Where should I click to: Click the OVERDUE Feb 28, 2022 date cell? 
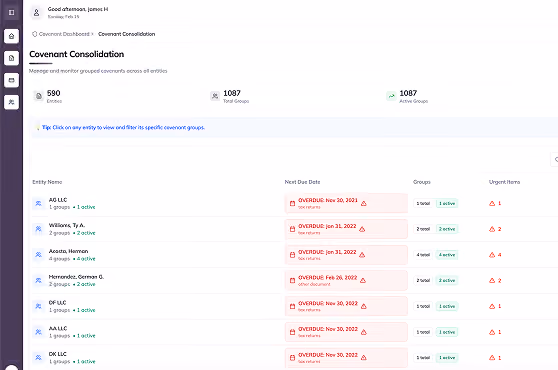tap(346, 280)
